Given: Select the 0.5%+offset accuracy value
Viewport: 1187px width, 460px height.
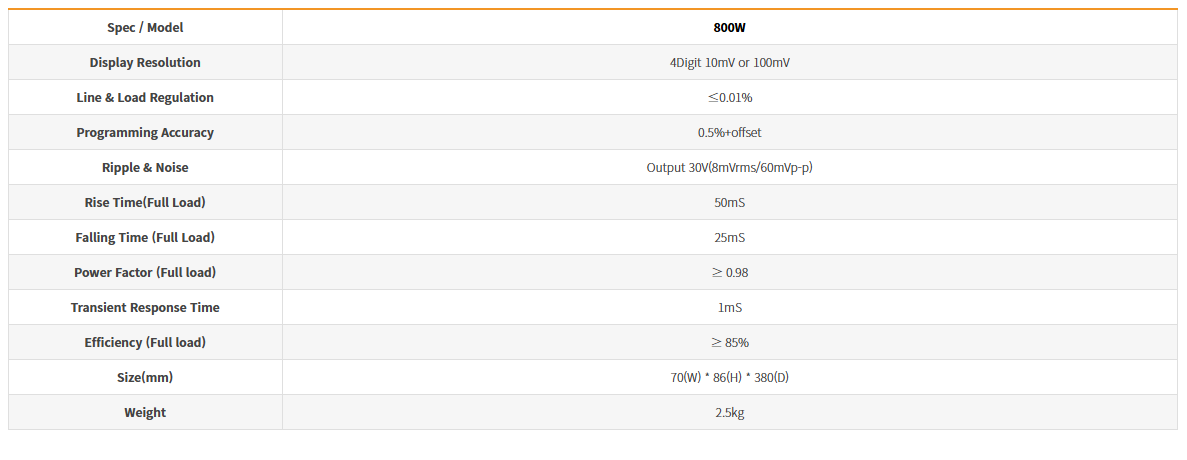Looking at the screenshot, I should 729,133.
